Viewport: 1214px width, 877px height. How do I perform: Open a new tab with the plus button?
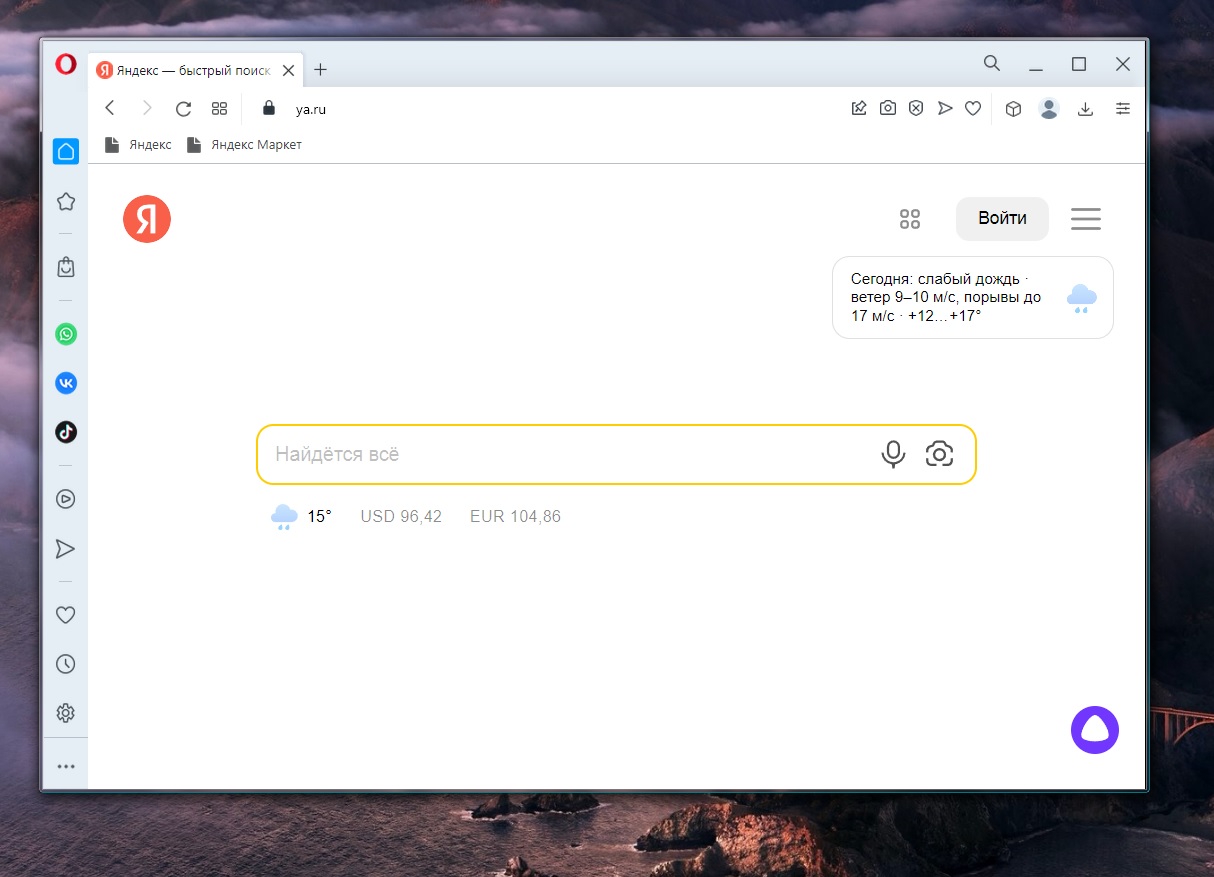point(320,69)
